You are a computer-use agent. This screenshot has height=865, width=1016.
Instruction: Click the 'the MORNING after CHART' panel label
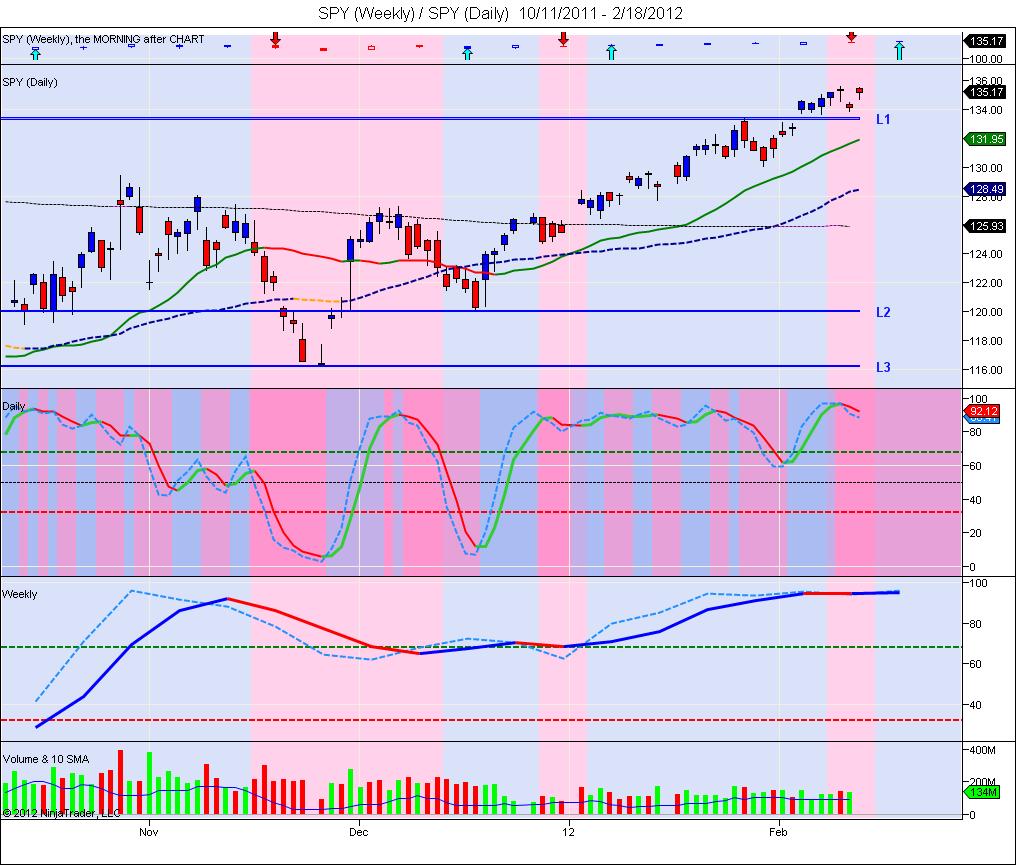click(139, 40)
